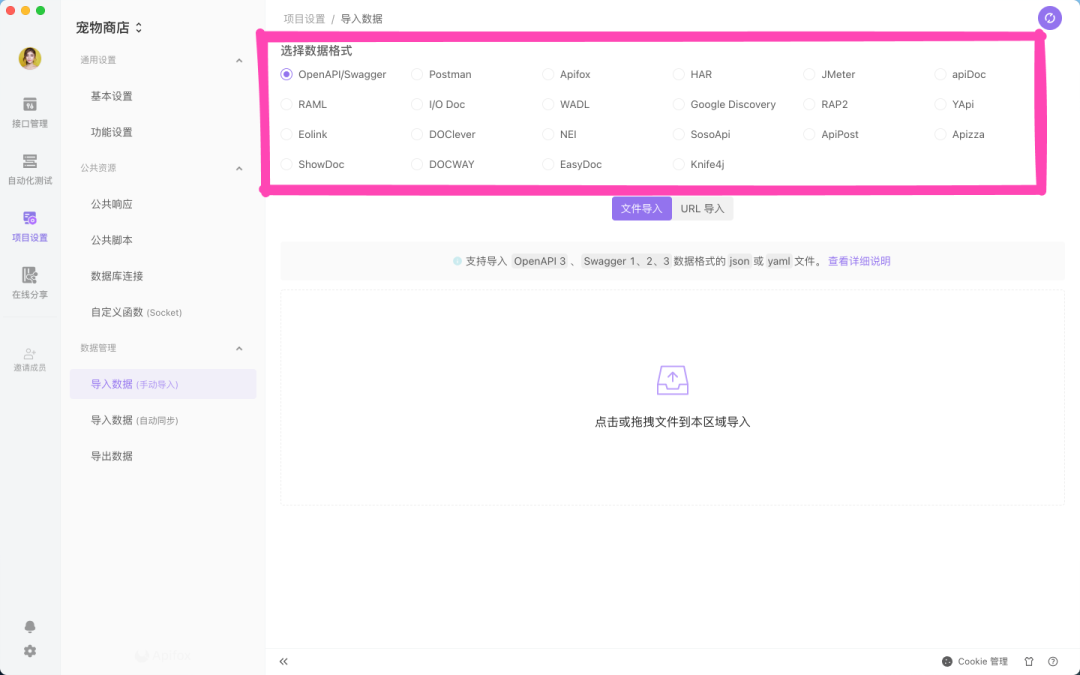This screenshot has height=675, width=1080.
Task: Click the upload inbox icon
Action: pos(672,380)
